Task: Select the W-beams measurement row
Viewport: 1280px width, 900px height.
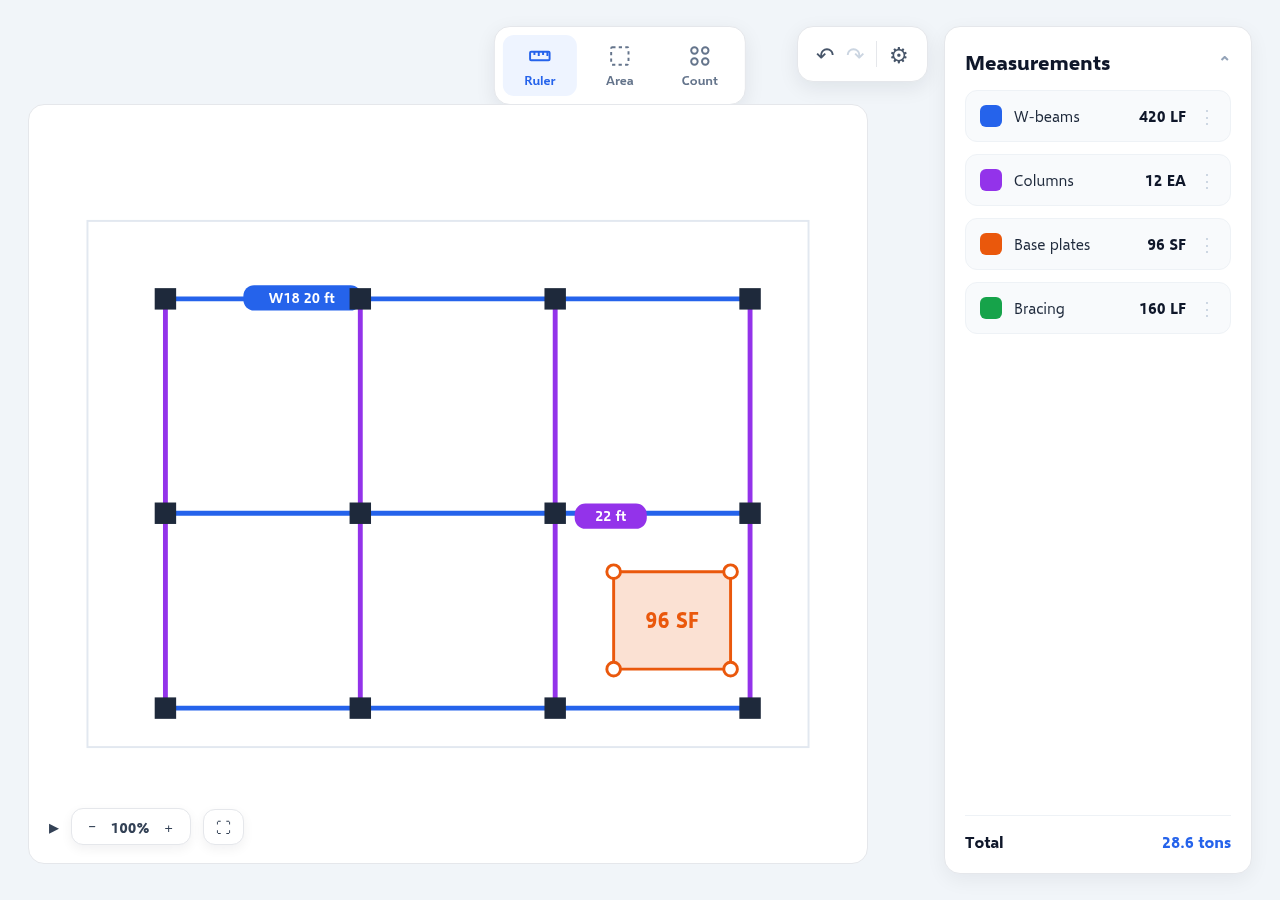Action: tap(1098, 116)
